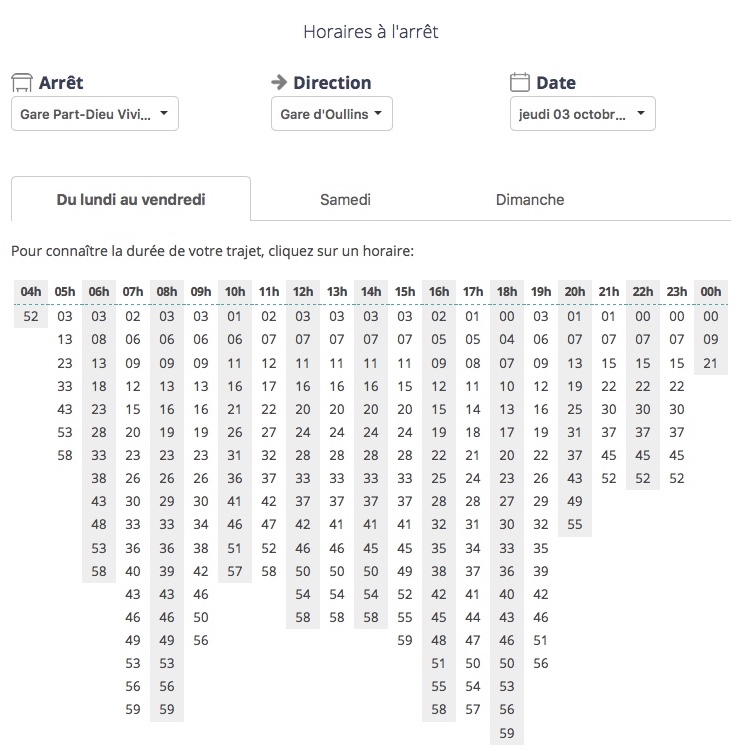This screenshot has width=741, height=749.
Task: Click the 55 departure in the 20h column
Action: point(575,524)
